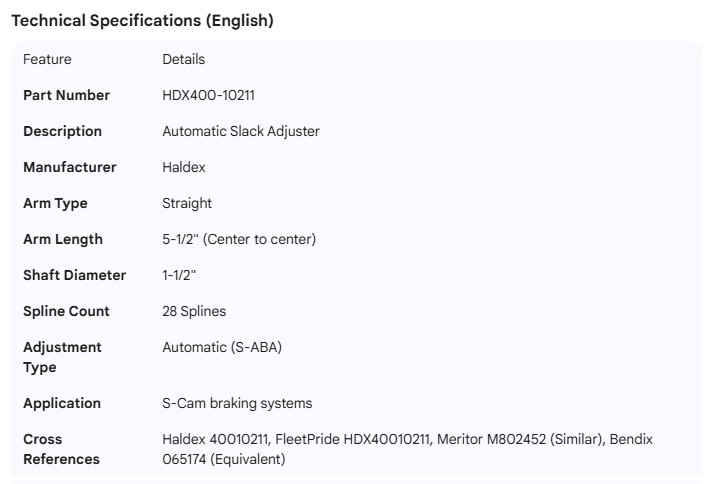Click the Haldex manufacturer value

click(x=184, y=167)
